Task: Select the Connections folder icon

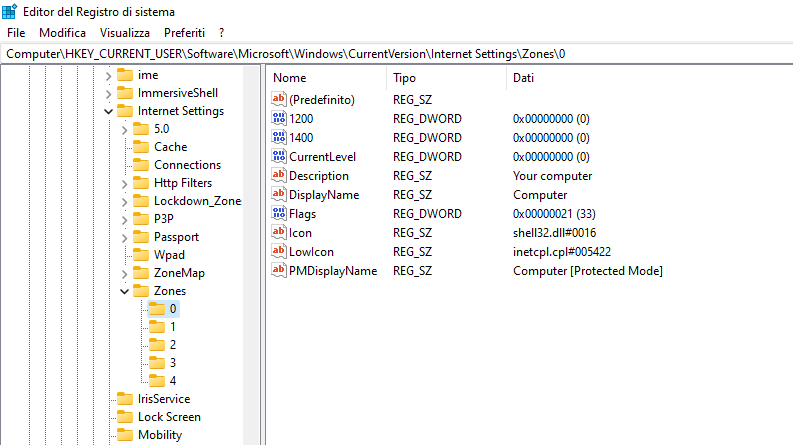Action: click(141, 165)
